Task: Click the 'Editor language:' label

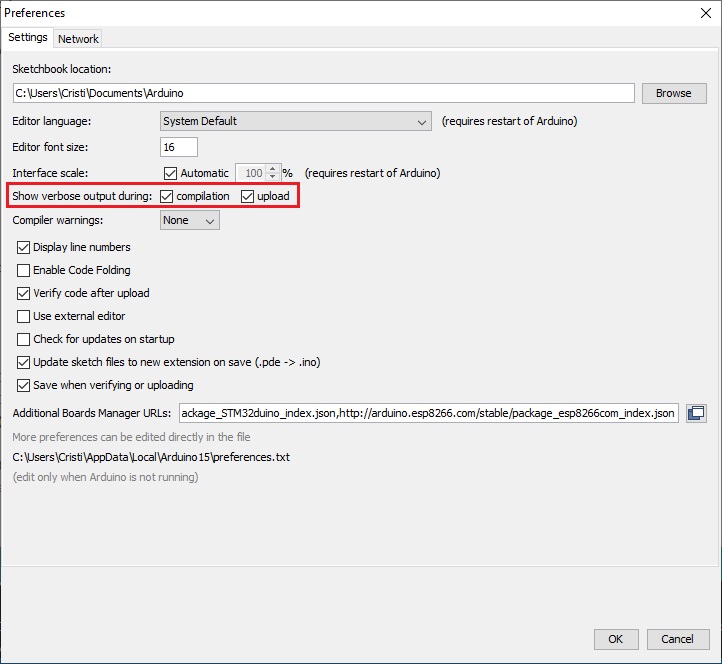Action: (52, 121)
